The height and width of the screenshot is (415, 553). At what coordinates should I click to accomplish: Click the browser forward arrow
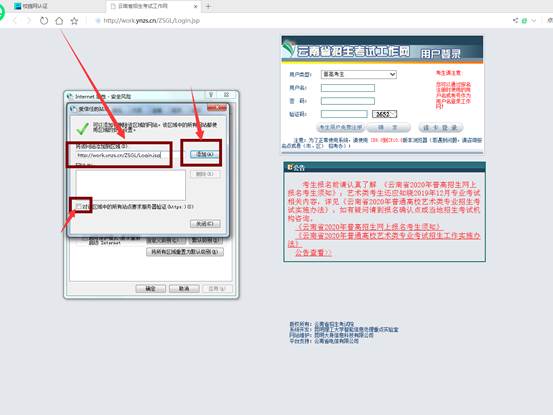coord(29,21)
